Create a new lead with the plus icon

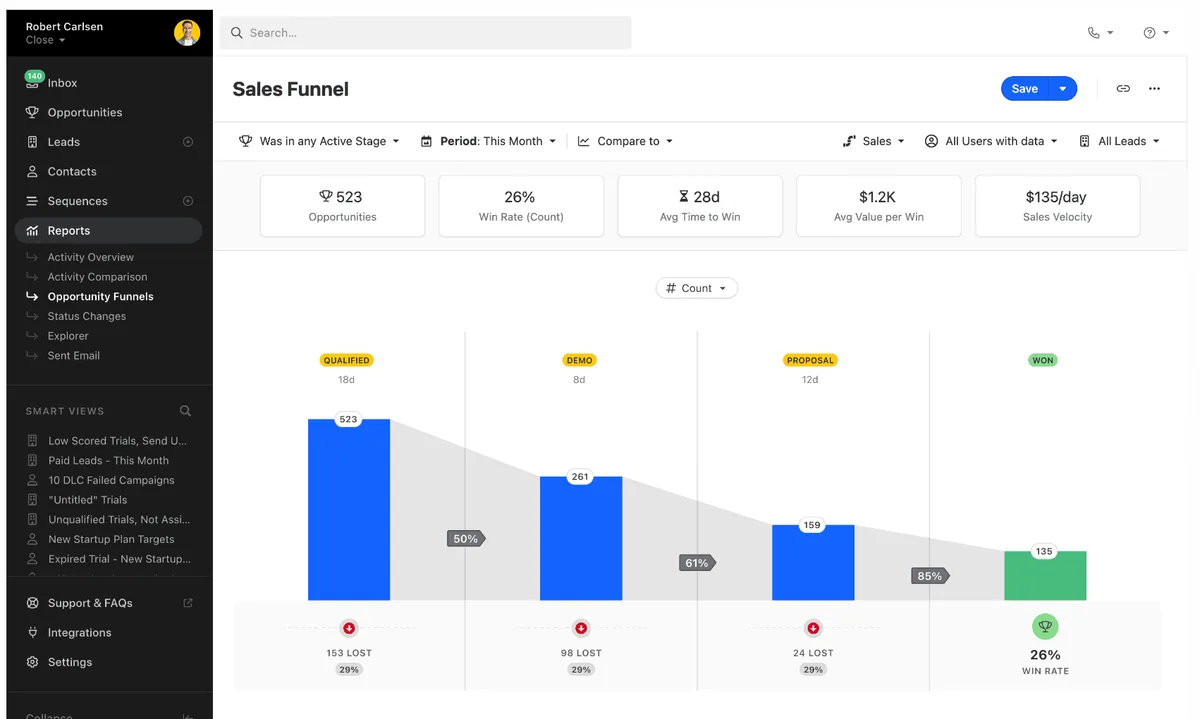coord(187,141)
